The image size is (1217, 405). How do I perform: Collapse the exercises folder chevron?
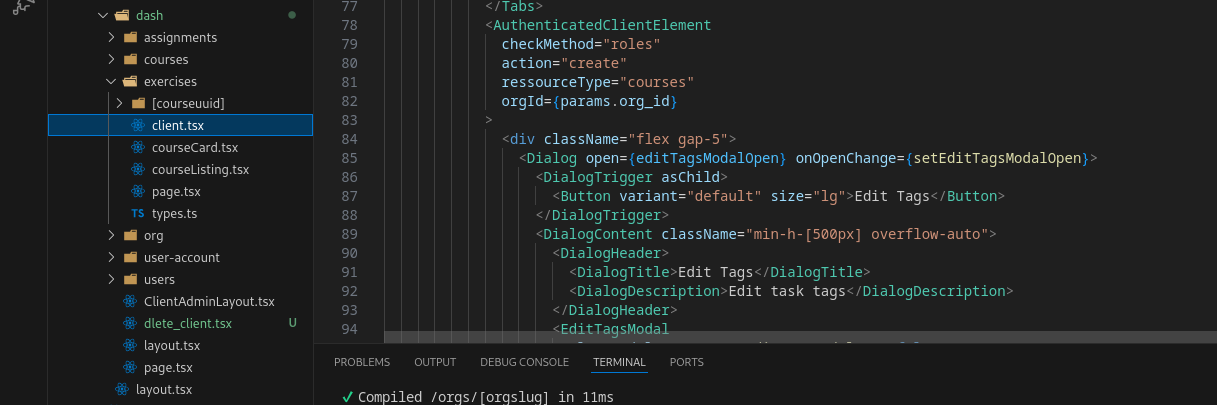[112, 82]
